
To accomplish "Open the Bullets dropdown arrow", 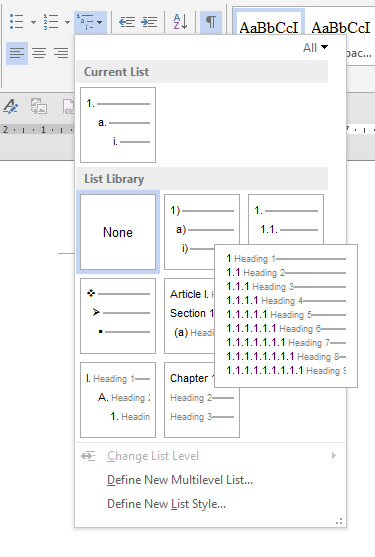I will (x=33, y=22).
